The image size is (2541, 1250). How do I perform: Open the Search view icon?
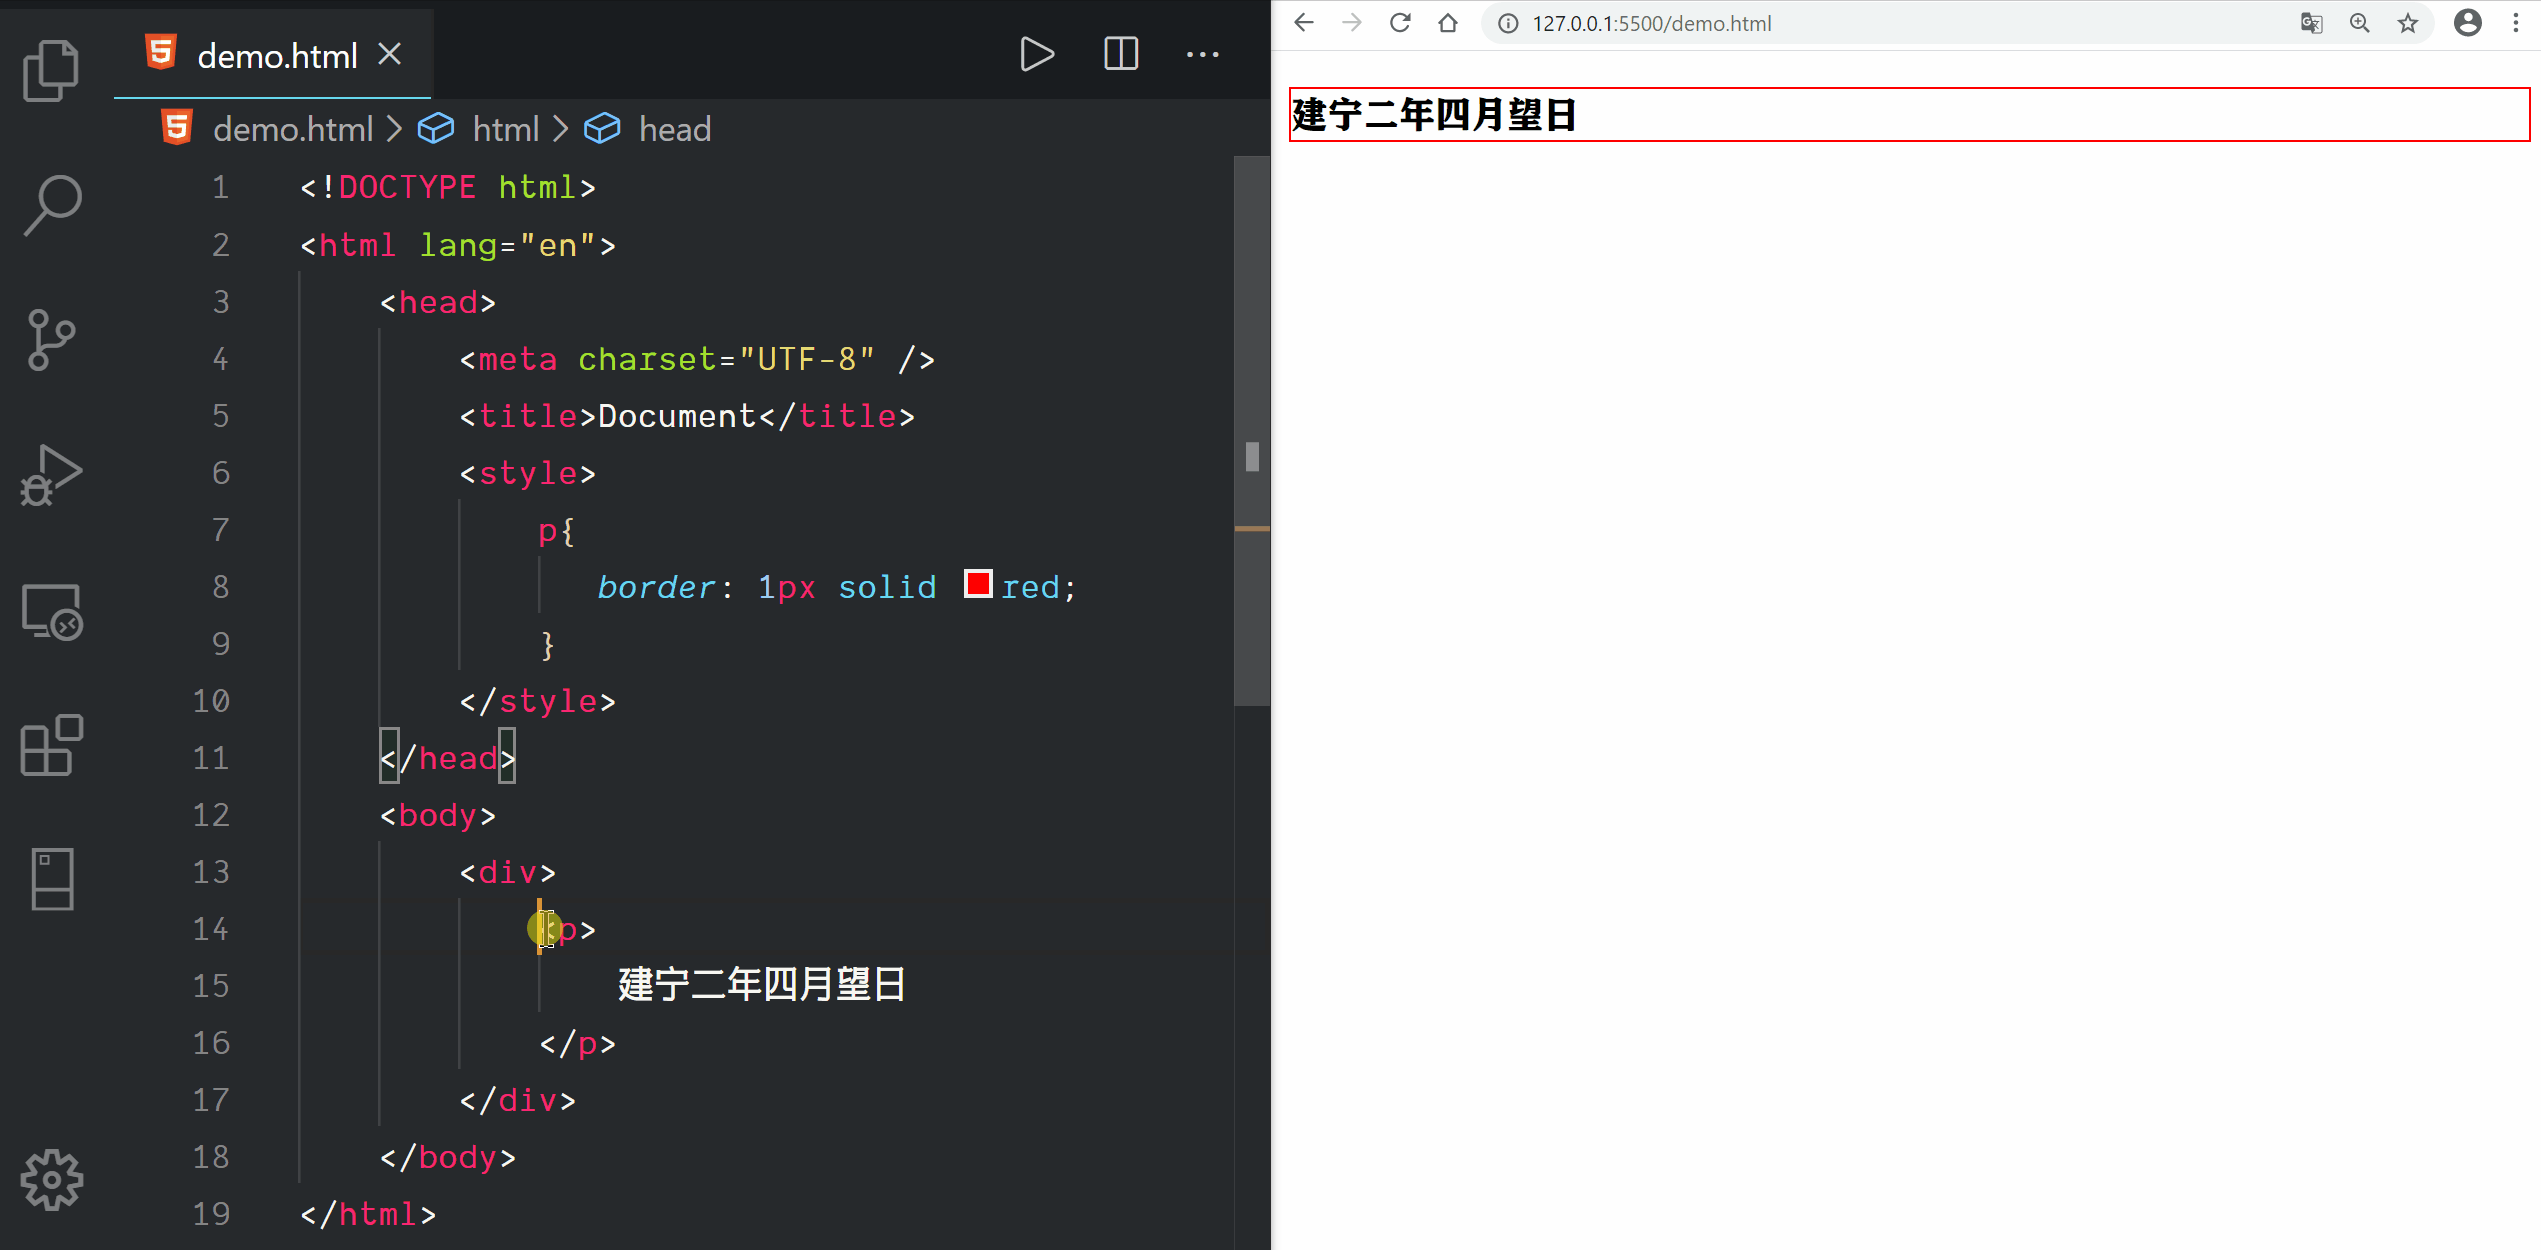pos(51,205)
